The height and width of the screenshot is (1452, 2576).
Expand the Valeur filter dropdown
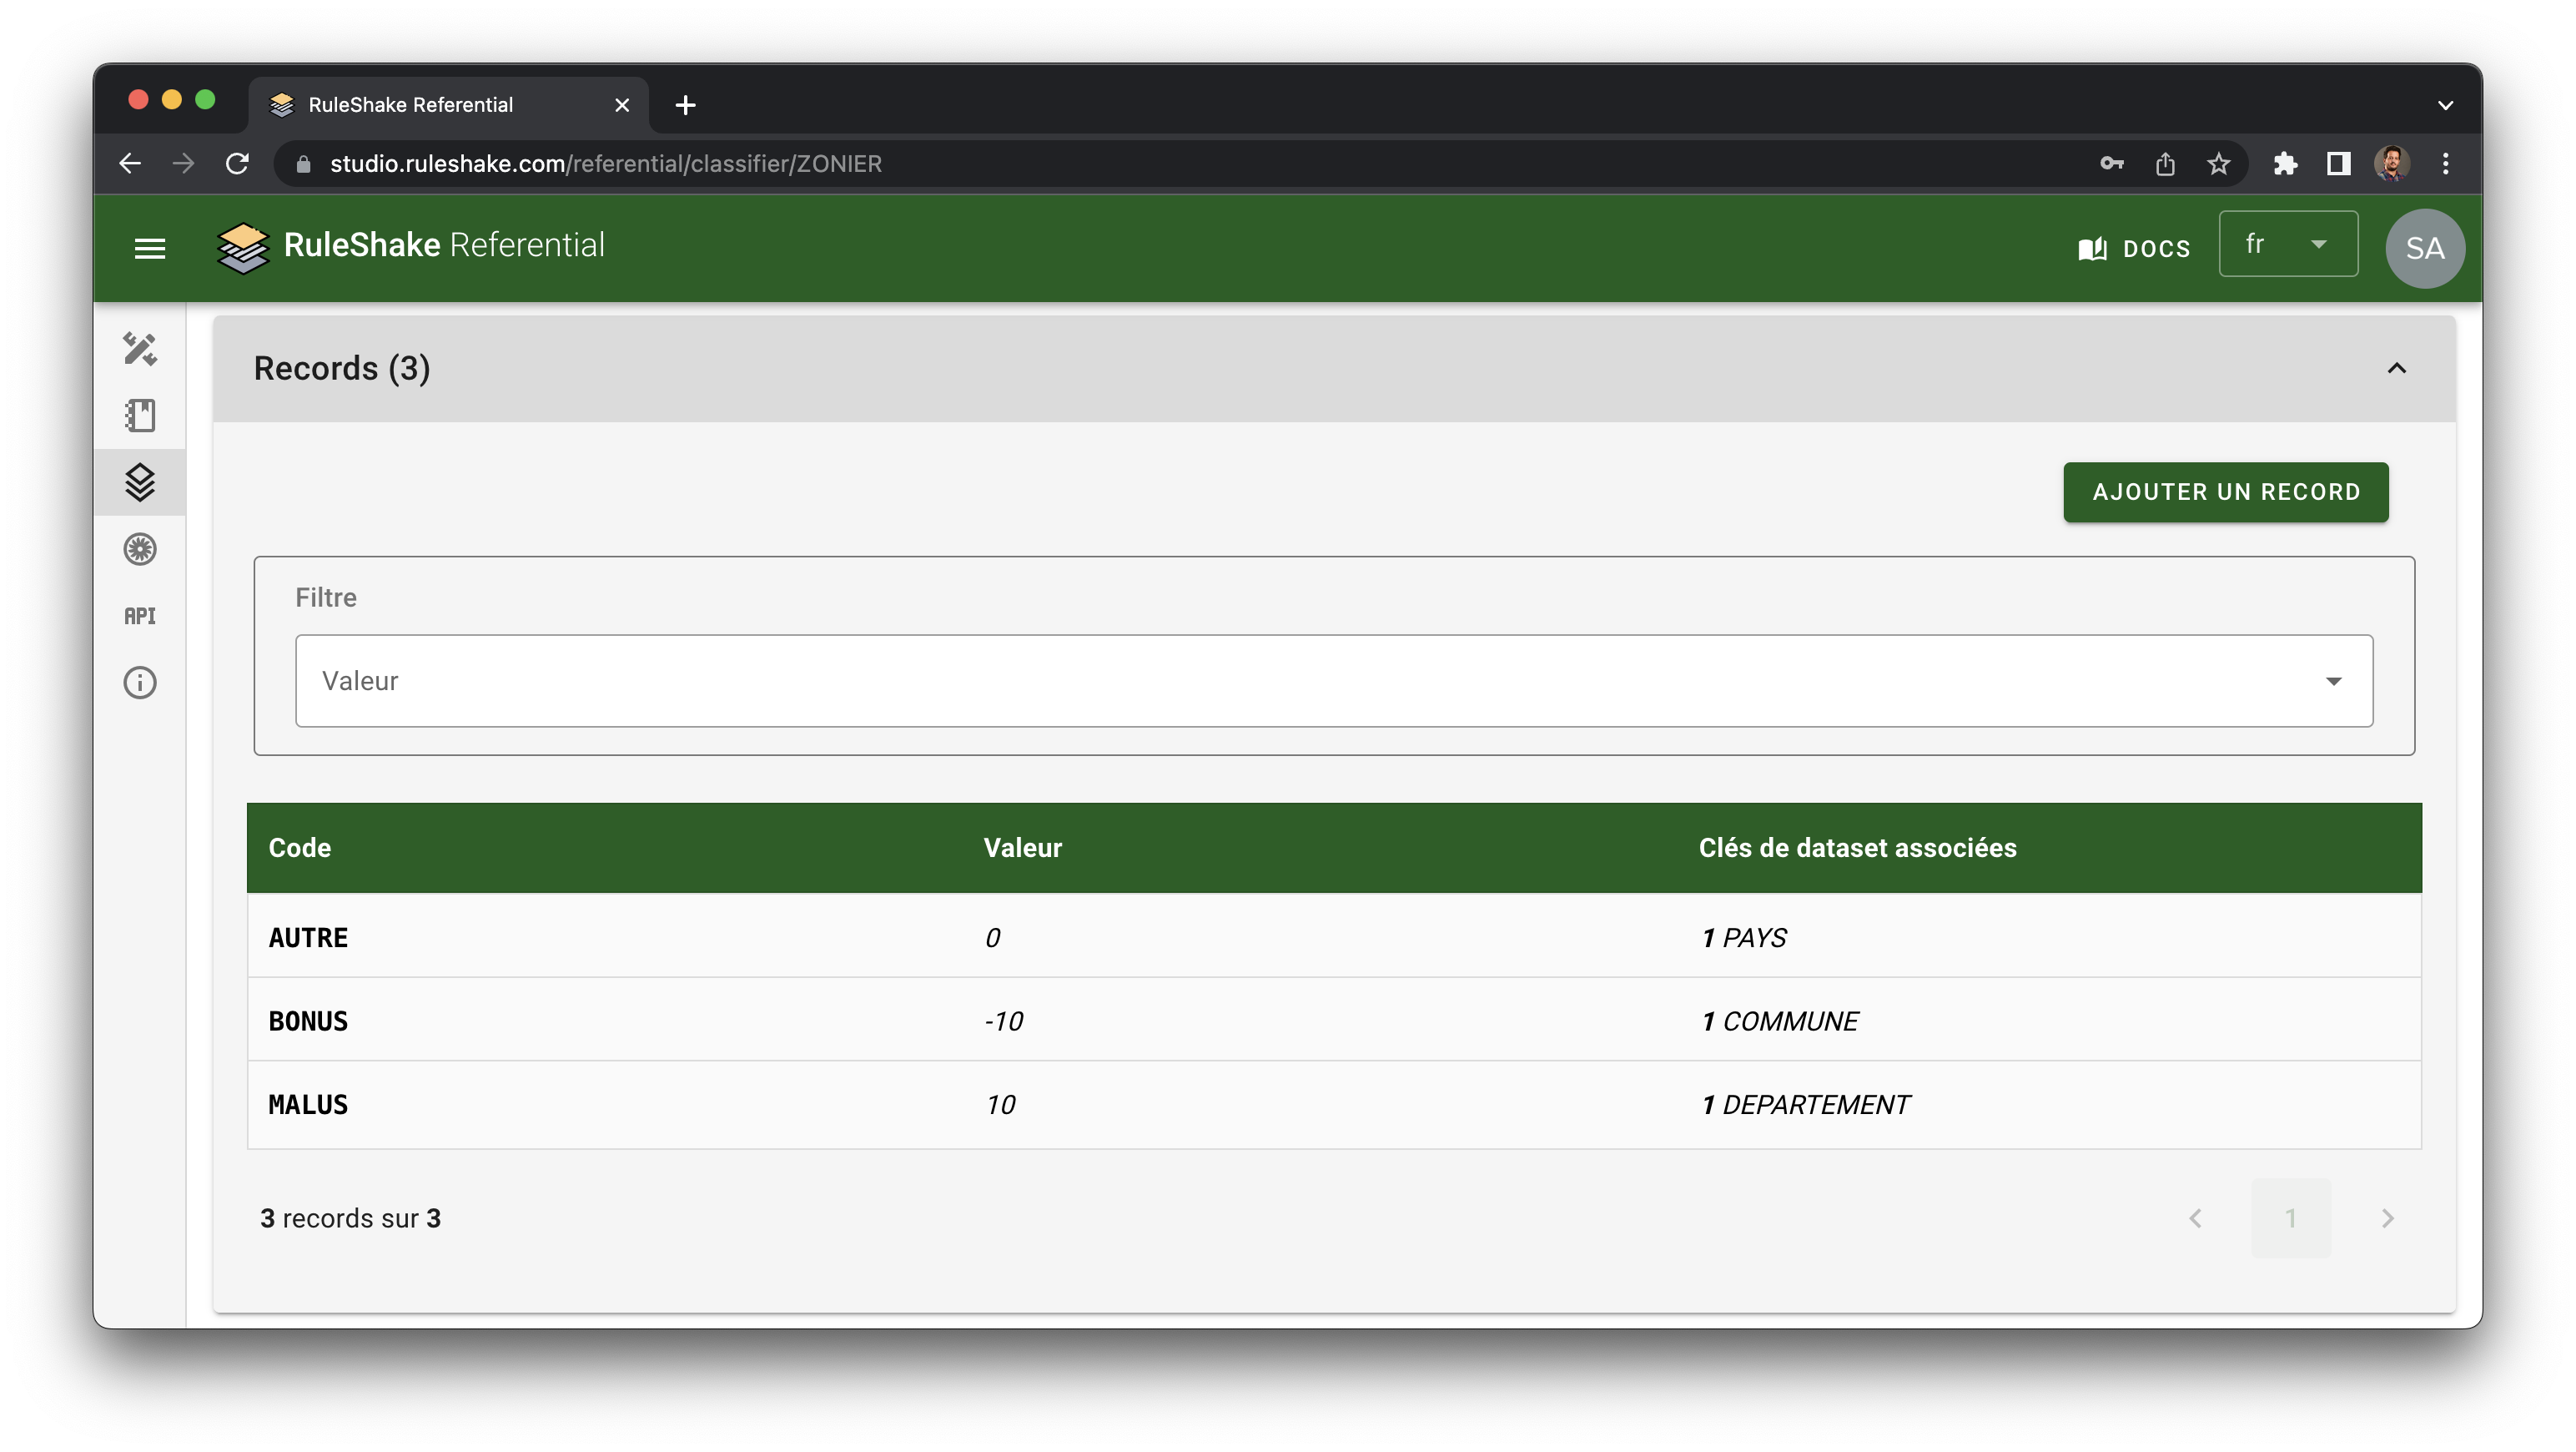click(1333, 681)
